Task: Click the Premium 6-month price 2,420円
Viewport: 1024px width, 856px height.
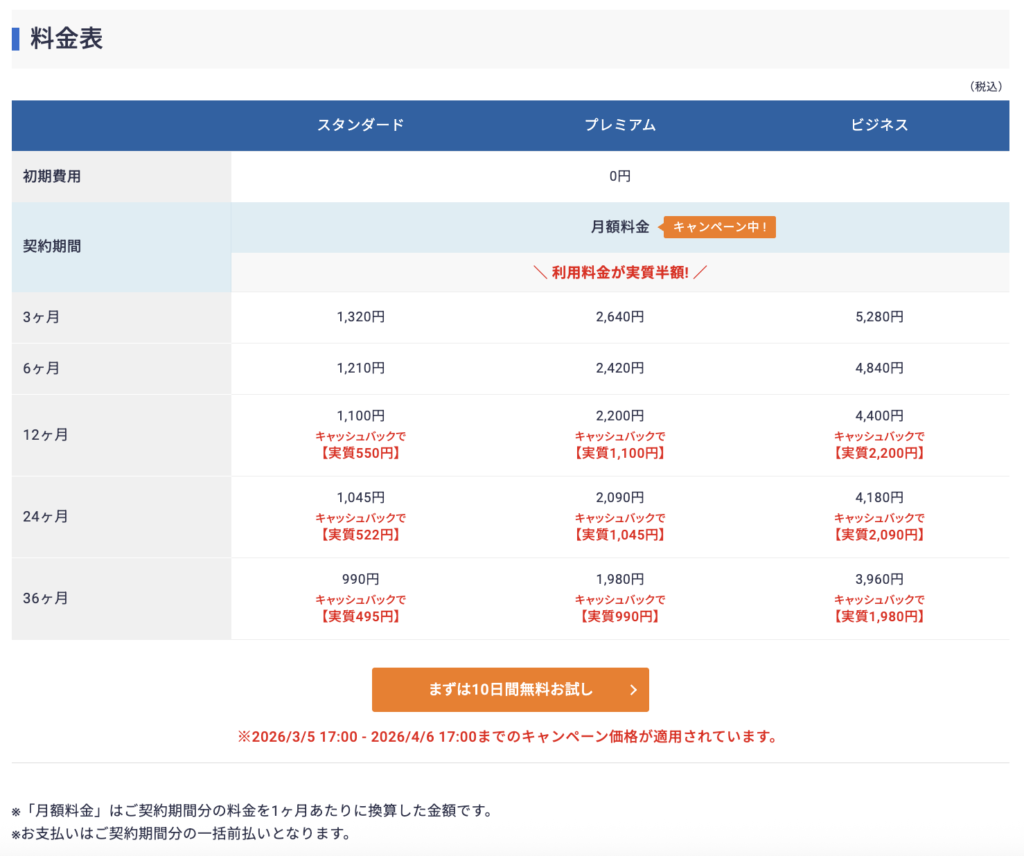Action: pyautogui.click(x=620, y=368)
